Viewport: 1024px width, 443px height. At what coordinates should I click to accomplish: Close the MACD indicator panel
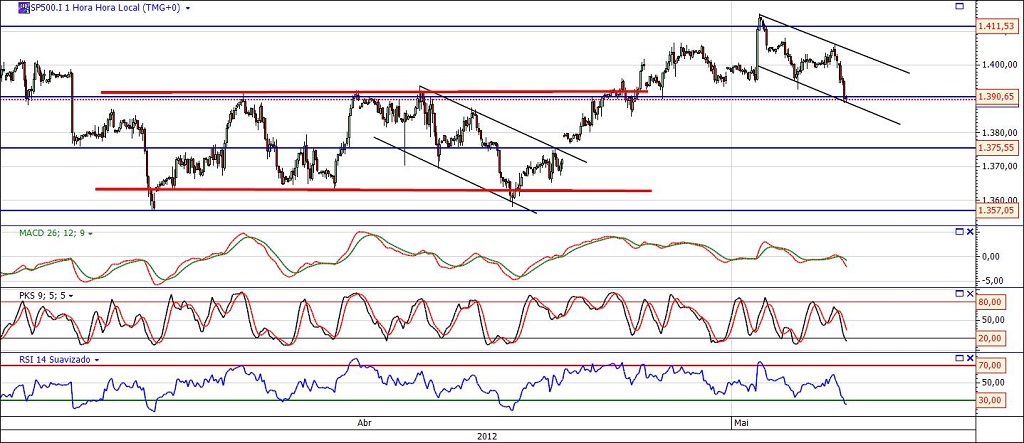tap(970, 232)
